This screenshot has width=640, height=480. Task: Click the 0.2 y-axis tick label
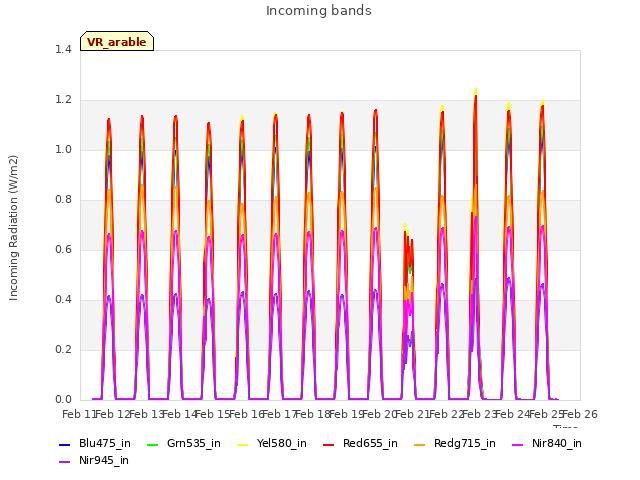63,349
